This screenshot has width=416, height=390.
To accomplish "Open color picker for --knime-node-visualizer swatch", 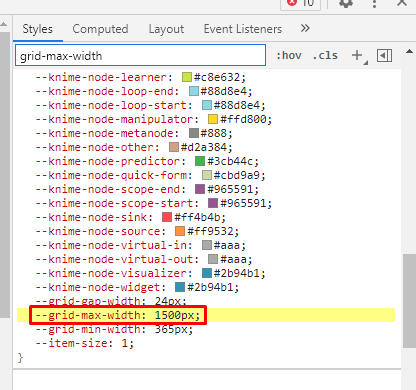I will click(207, 273).
